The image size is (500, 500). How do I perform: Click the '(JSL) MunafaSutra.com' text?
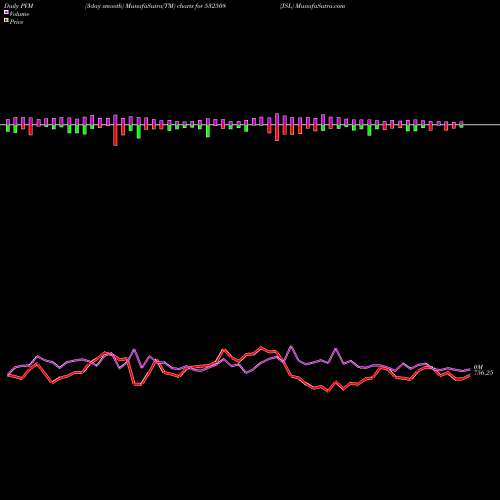point(313,6)
